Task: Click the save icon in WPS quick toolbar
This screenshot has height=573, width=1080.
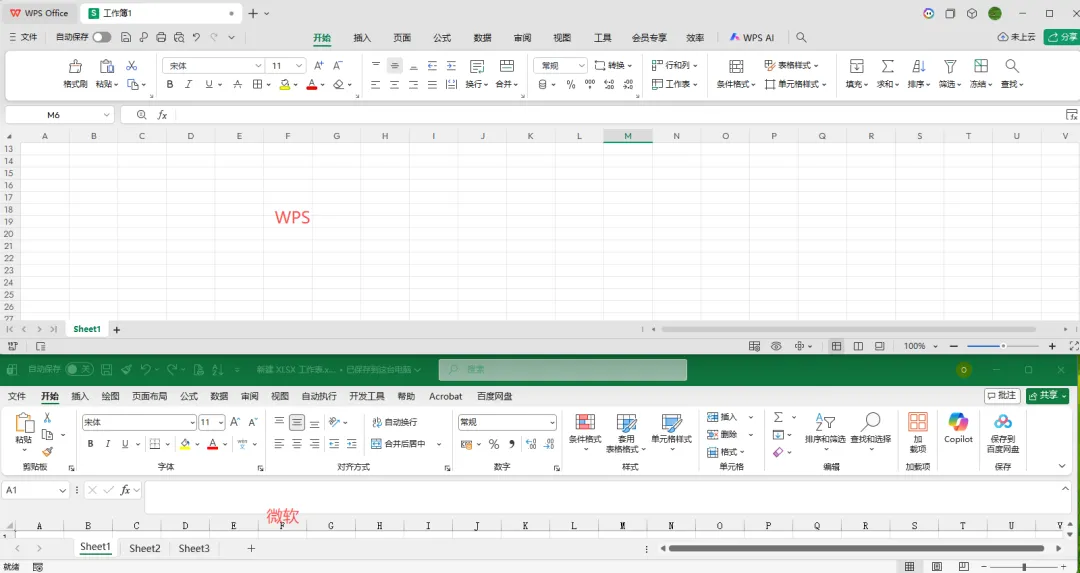Action: click(x=126, y=37)
